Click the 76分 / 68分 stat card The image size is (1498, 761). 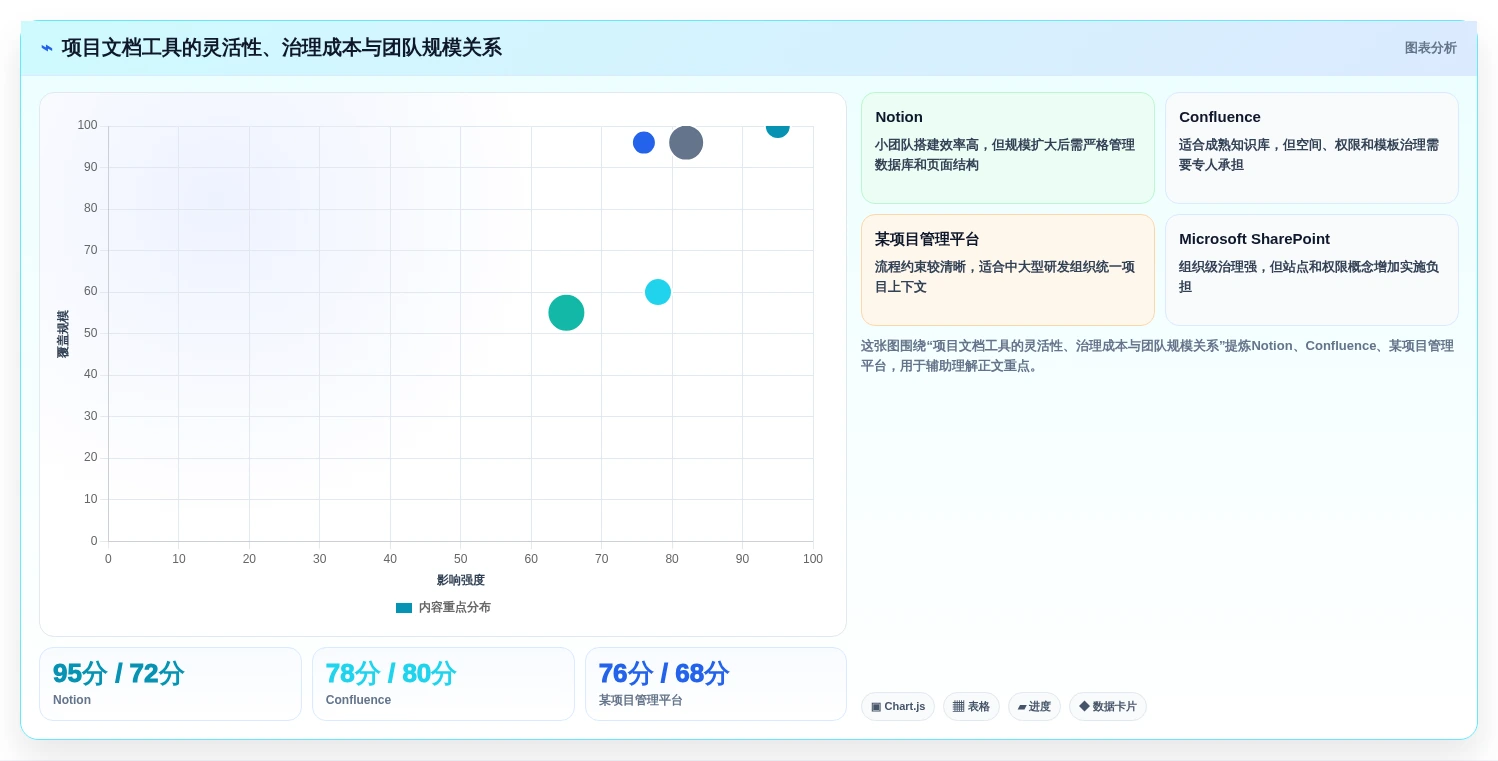pyautogui.click(x=716, y=684)
